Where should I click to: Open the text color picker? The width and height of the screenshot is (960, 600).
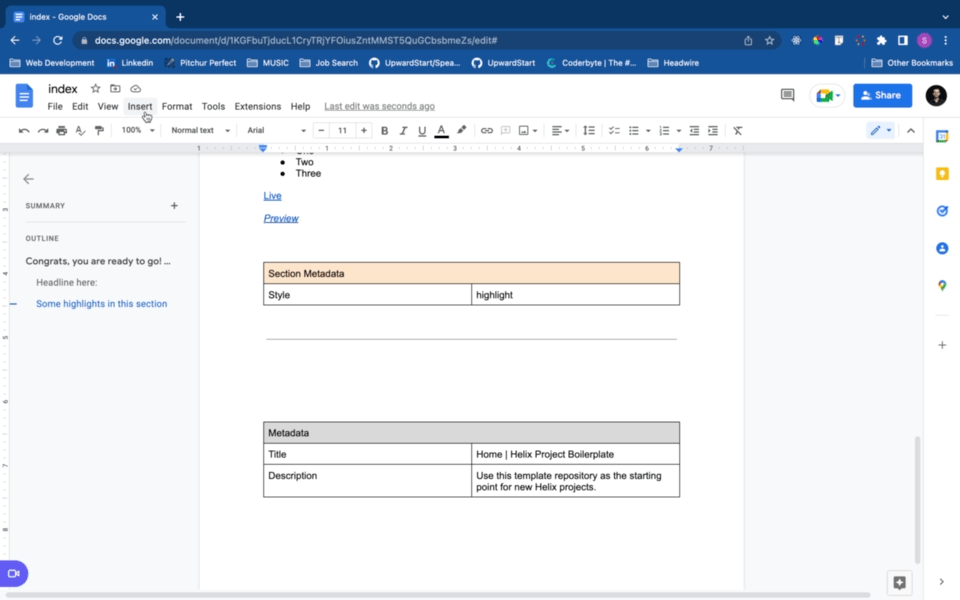click(441, 131)
